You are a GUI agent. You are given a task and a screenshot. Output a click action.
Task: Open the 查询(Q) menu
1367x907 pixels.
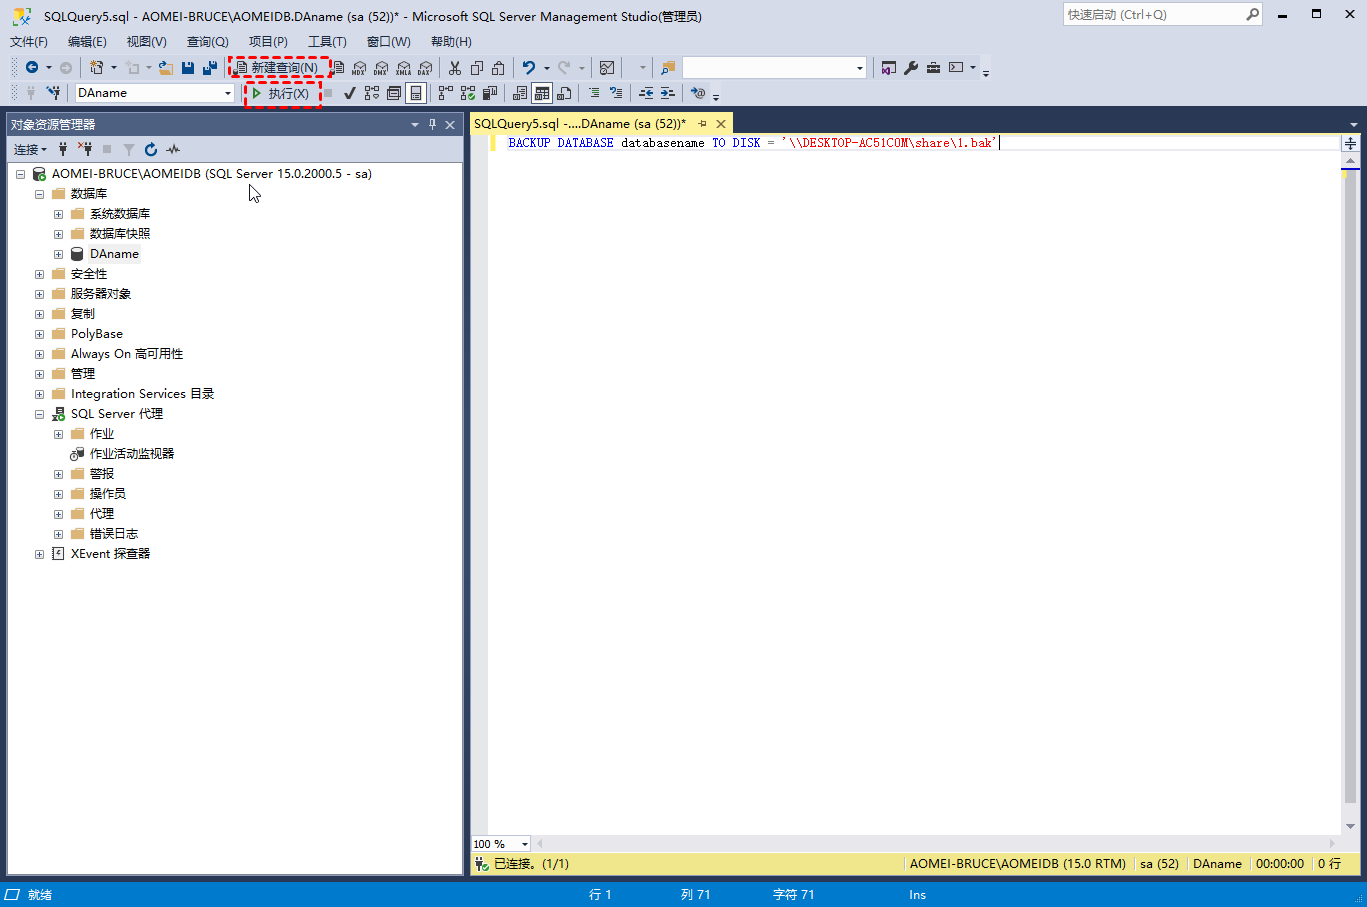tap(207, 41)
